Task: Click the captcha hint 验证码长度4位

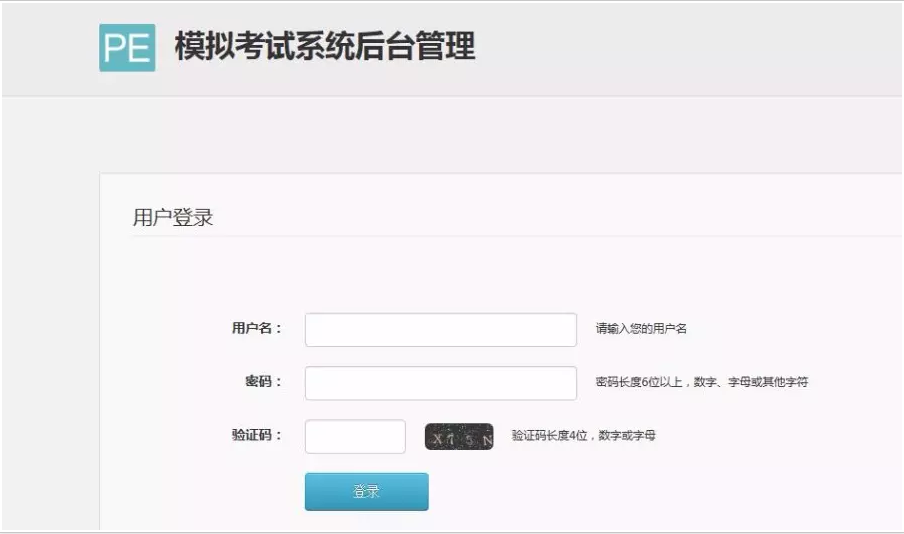Action: pyautogui.click(x=583, y=436)
